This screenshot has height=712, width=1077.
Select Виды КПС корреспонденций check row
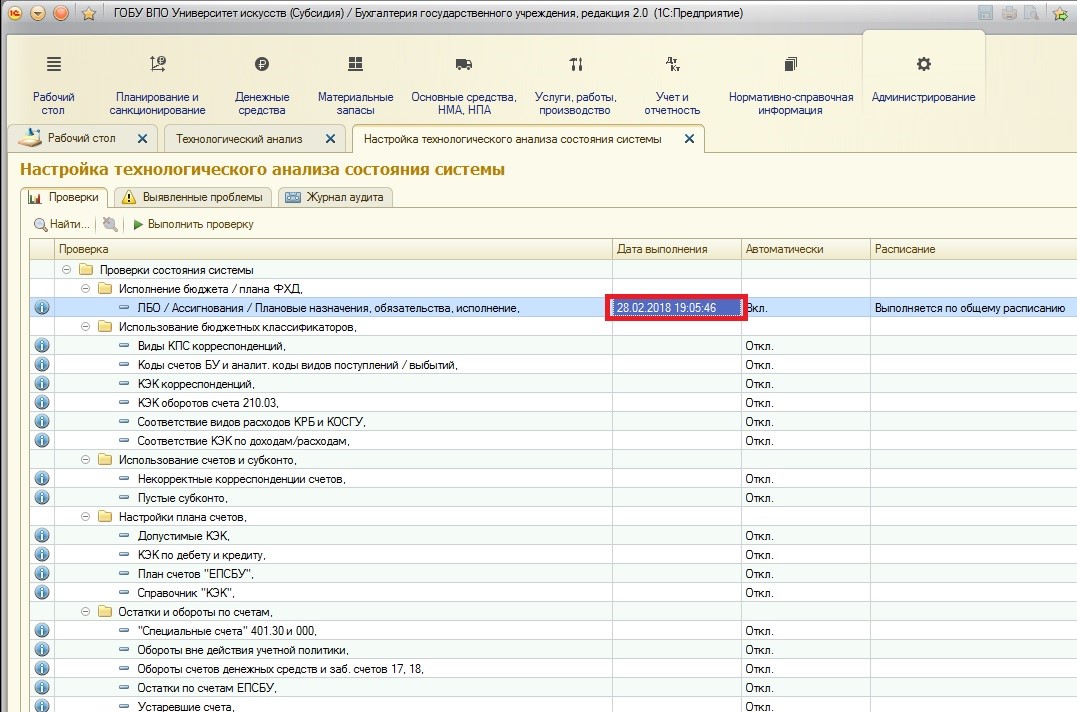click(210, 346)
